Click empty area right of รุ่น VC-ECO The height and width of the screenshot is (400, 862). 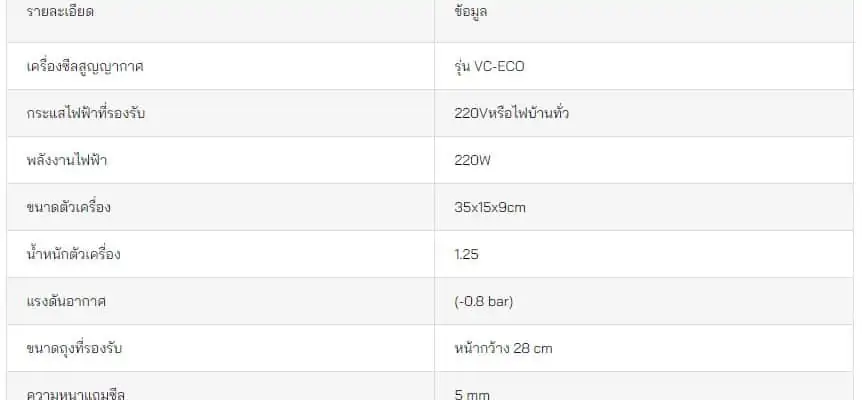click(x=687, y=66)
